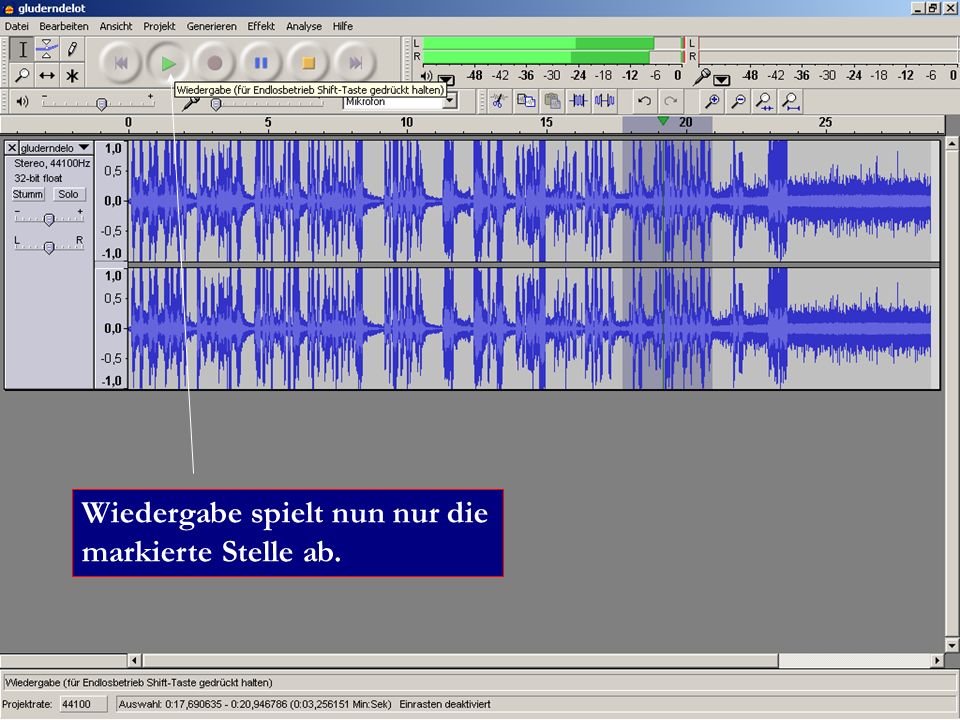This screenshot has height=720, width=960.
Task: Click the speaker output meter icon
Action: tap(427, 77)
